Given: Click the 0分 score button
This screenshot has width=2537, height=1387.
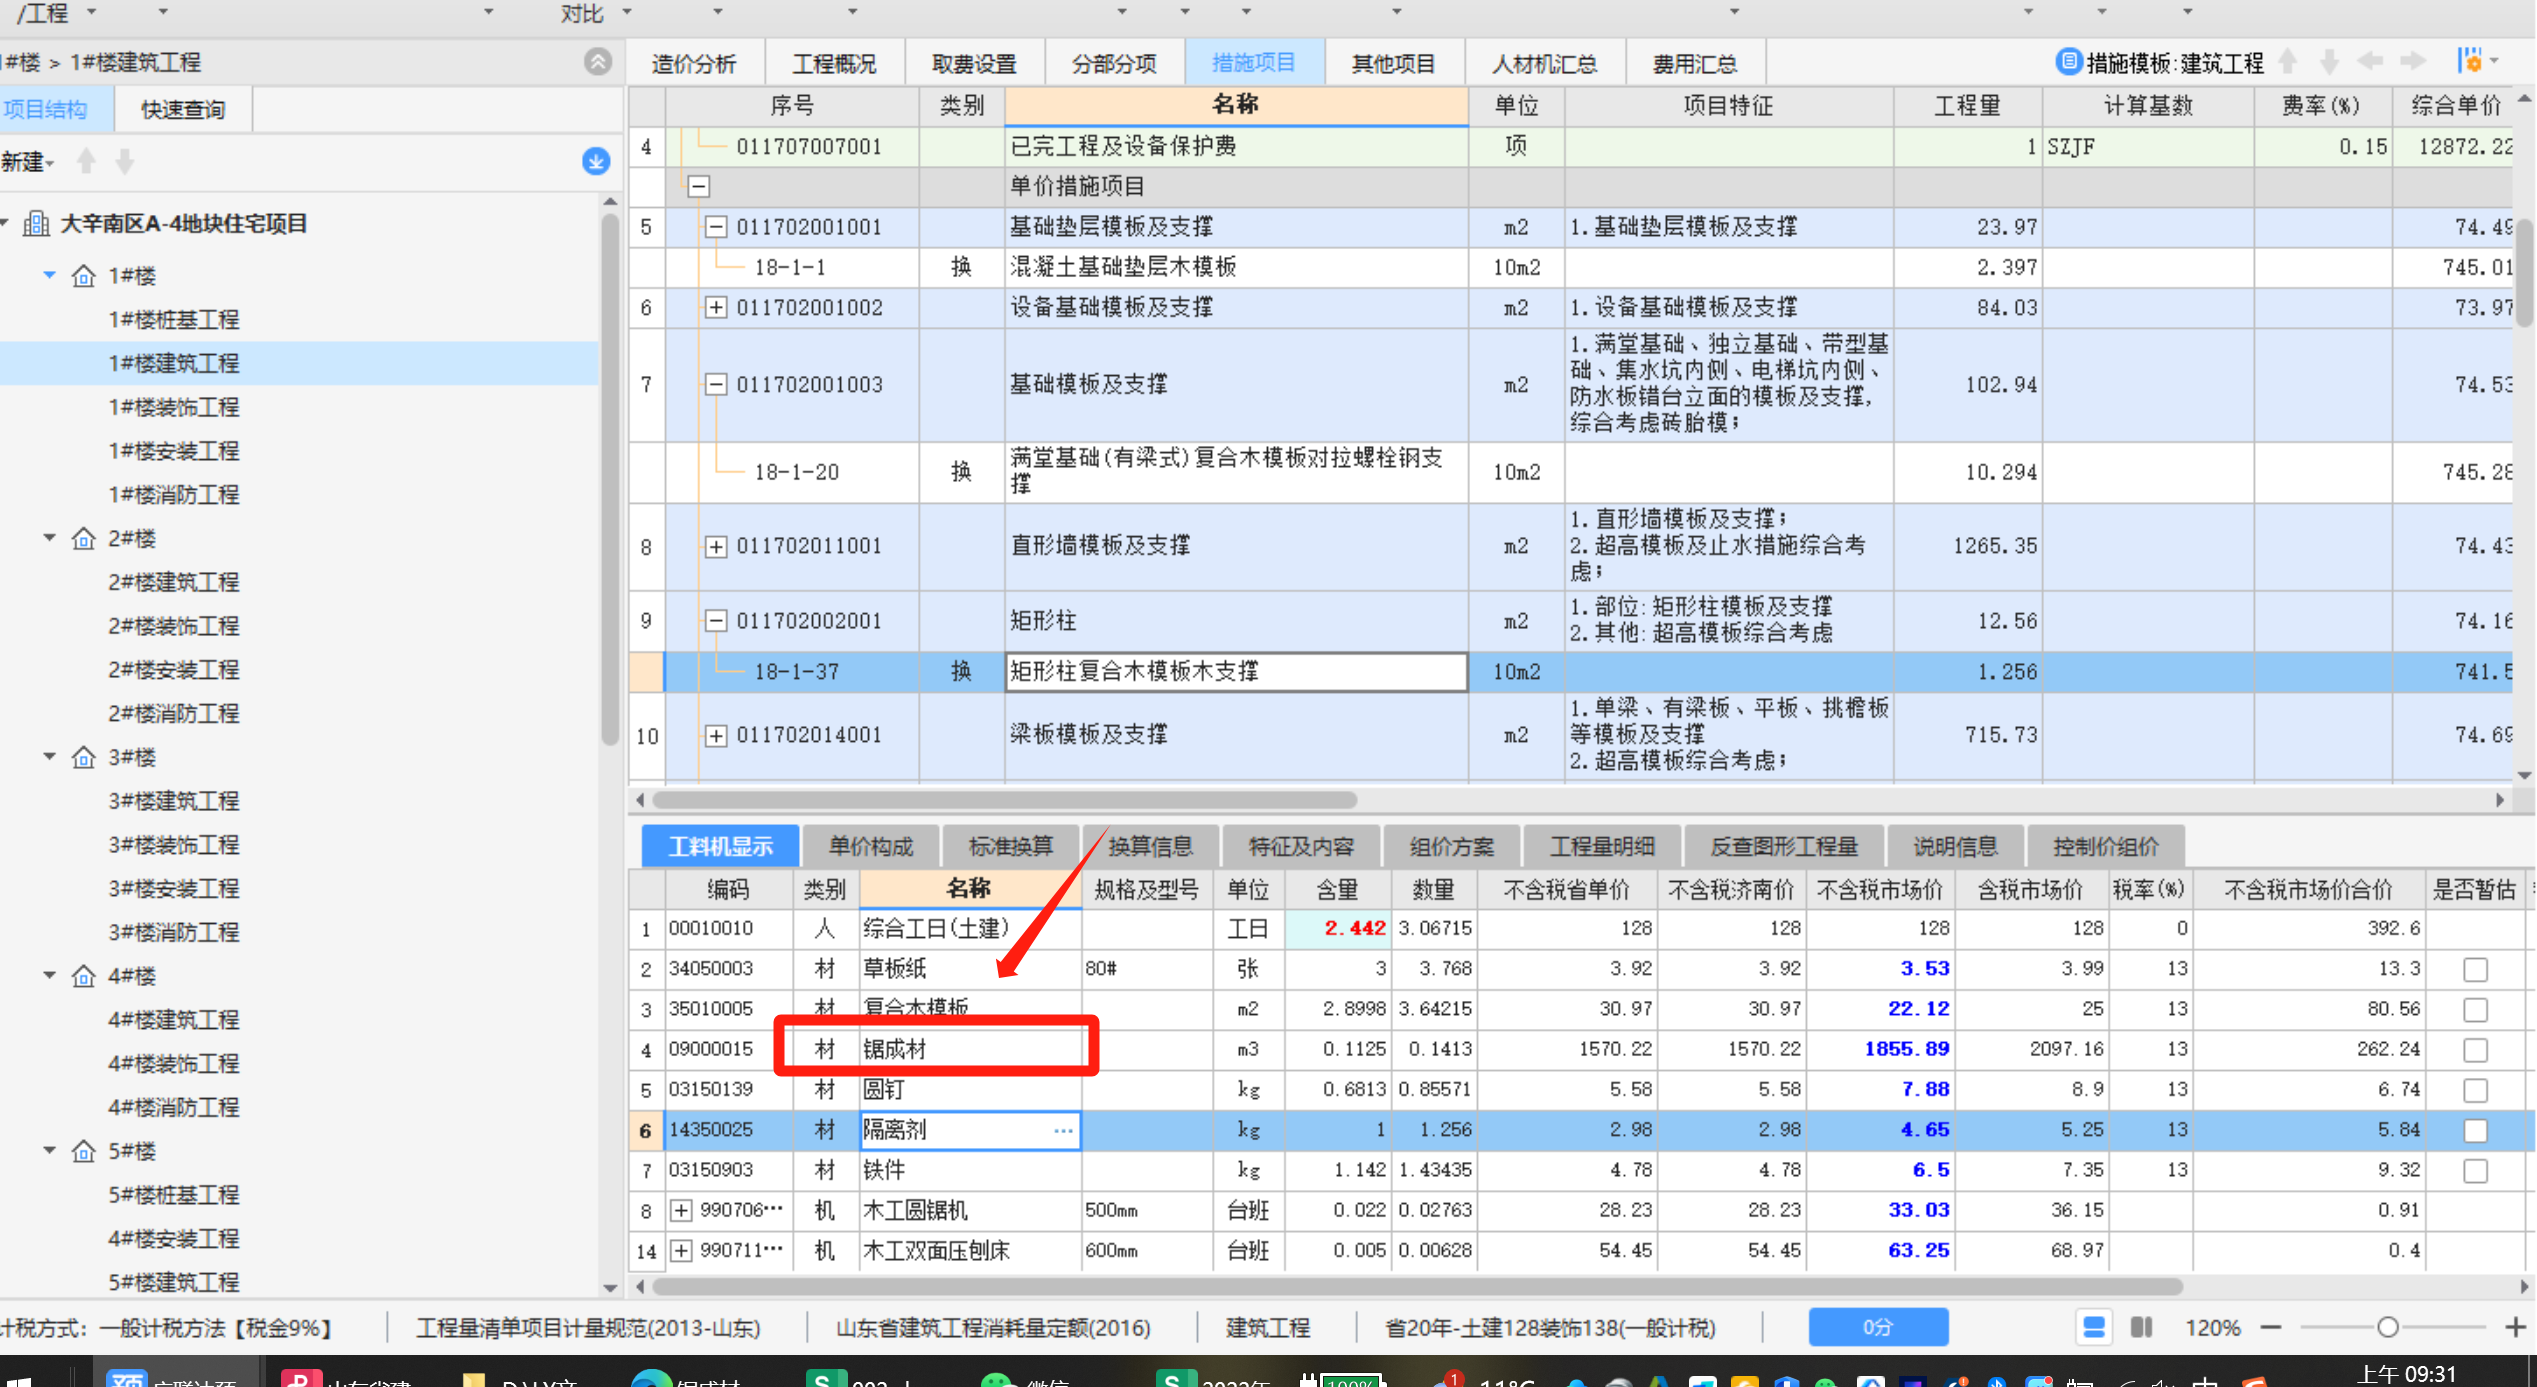Looking at the screenshot, I should [x=1878, y=1327].
